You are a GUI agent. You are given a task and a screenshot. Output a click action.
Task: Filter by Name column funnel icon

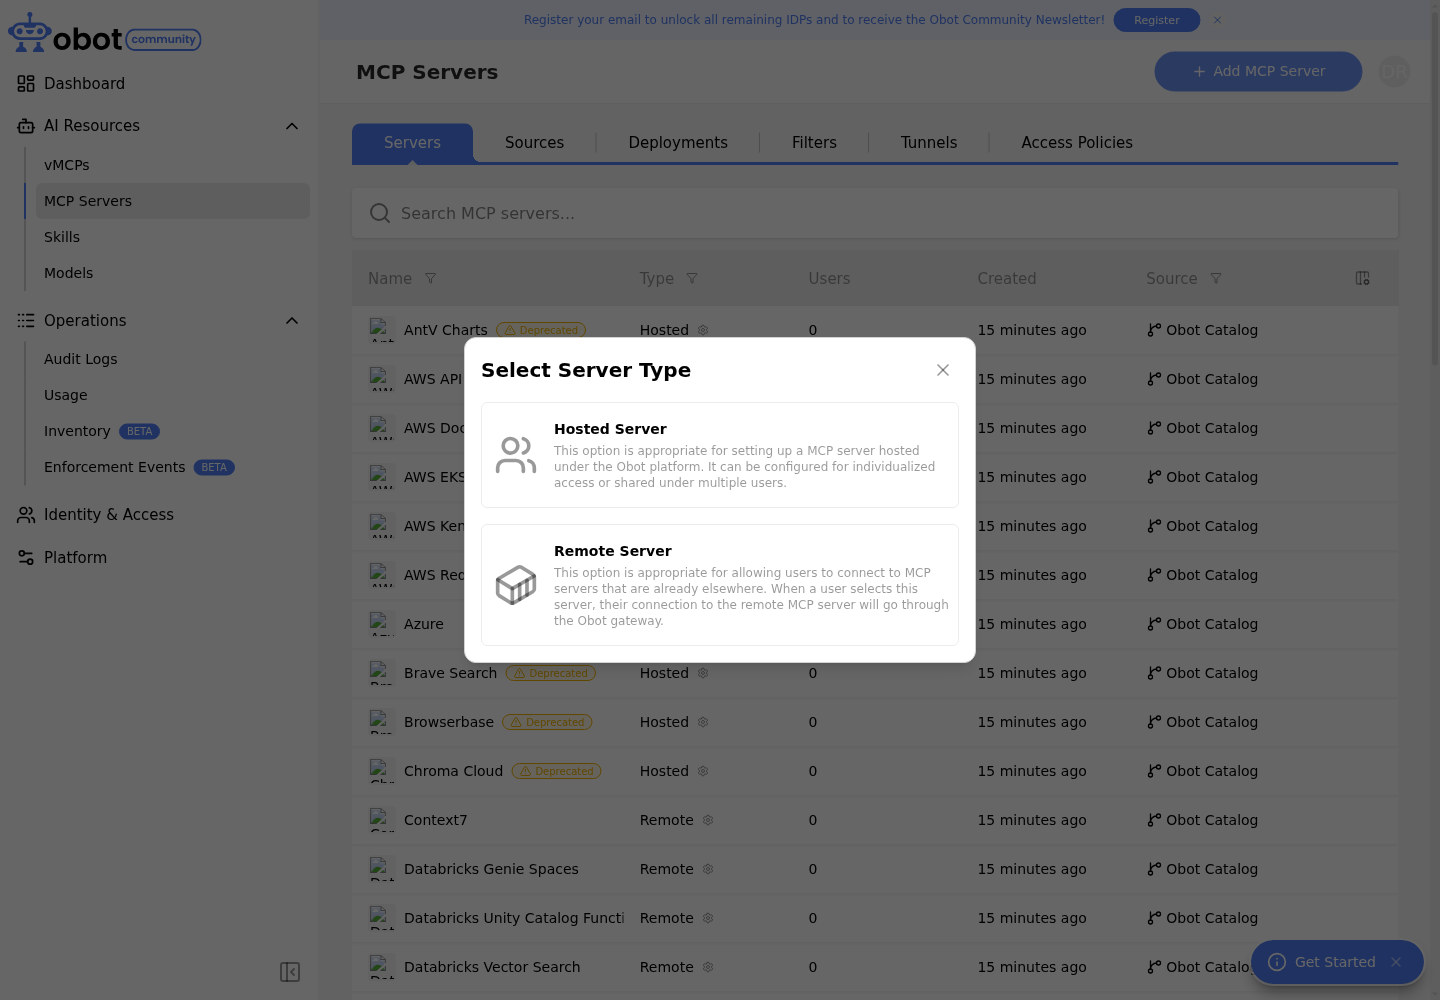[431, 279]
